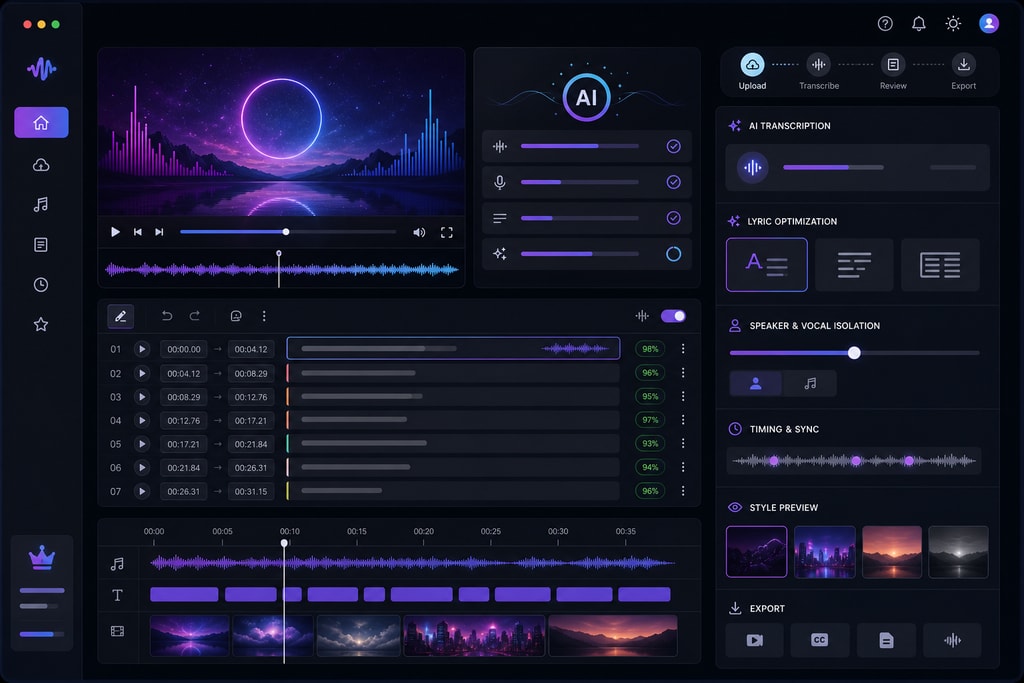Select the two-column lyric layout

point(940,264)
